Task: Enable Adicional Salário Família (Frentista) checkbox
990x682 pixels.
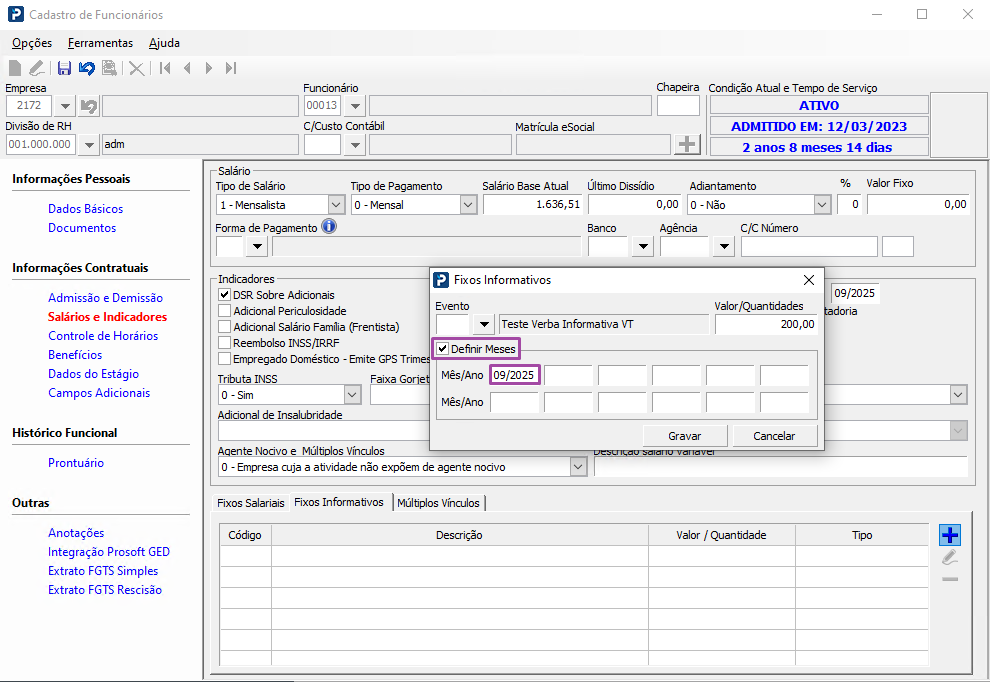Action: tap(224, 326)
